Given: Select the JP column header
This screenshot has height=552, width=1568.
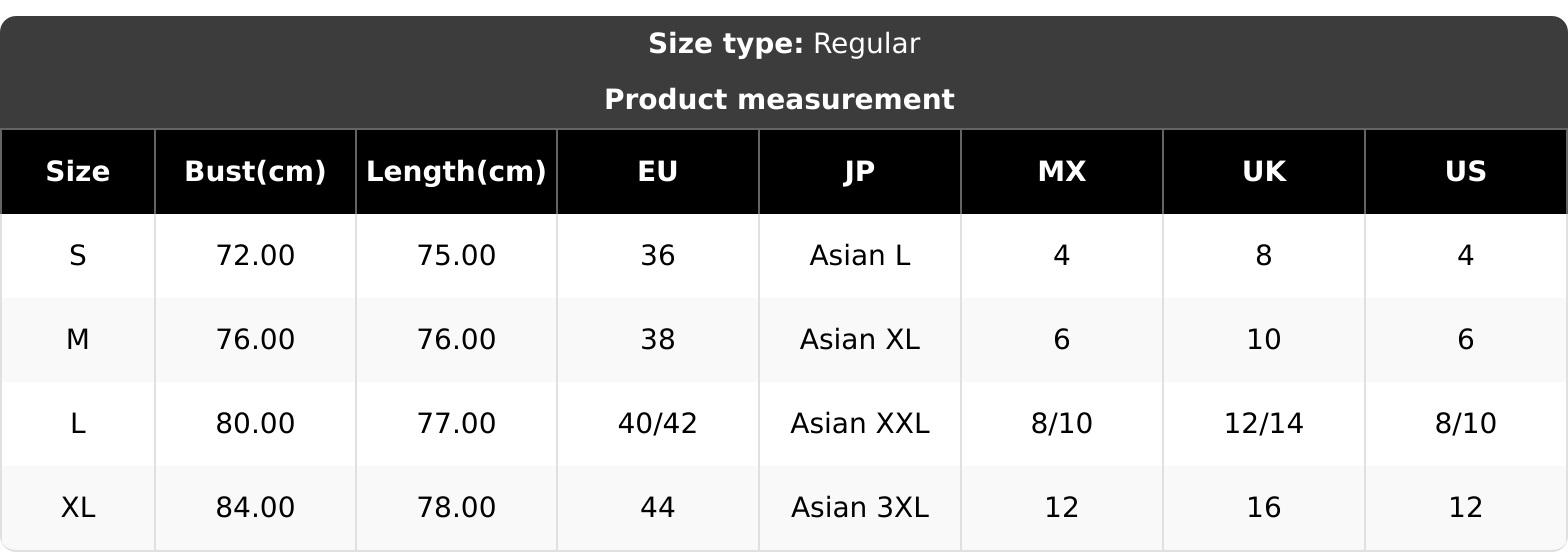Looking at the screenshot, I should (x=860, y=172).
